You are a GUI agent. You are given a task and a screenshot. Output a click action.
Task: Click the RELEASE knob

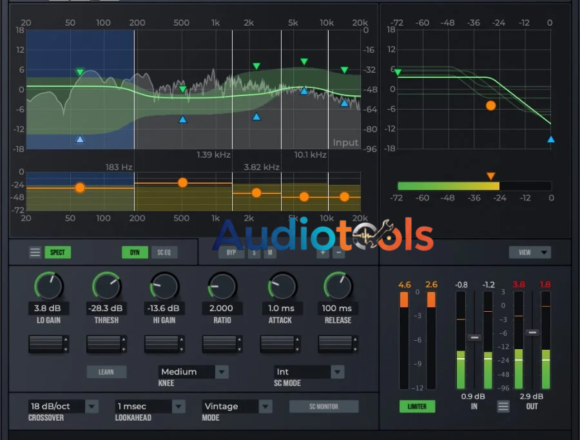(338, 286)
